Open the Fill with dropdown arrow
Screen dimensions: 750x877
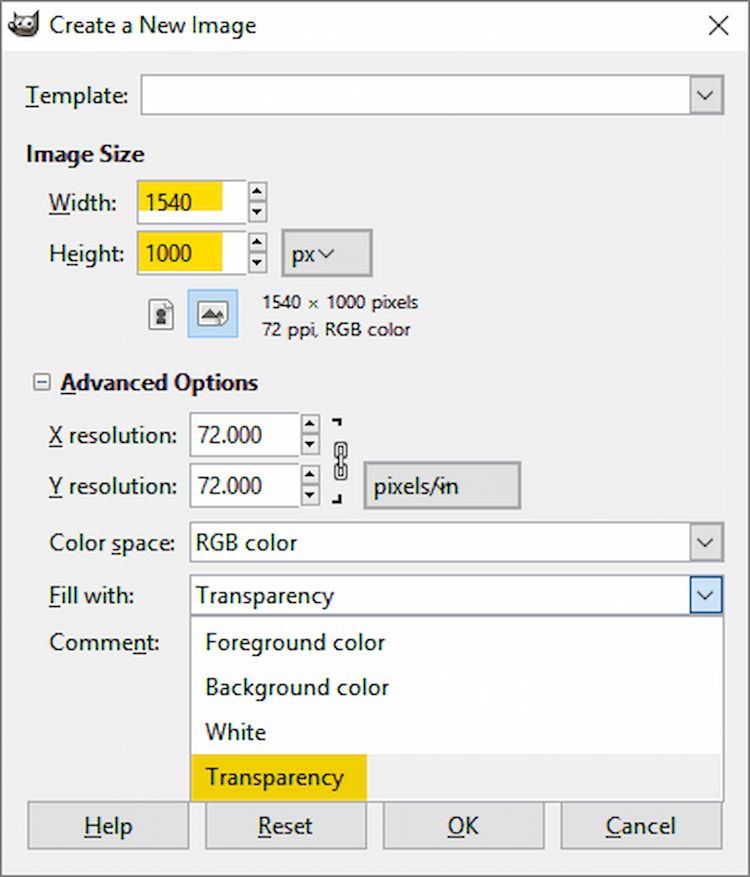707,595
